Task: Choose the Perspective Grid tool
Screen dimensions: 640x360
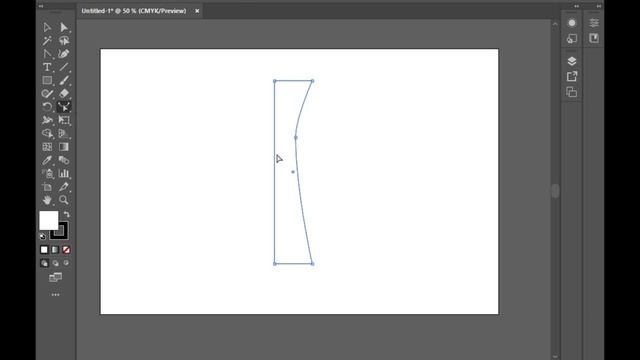Action: click(64, 133)
